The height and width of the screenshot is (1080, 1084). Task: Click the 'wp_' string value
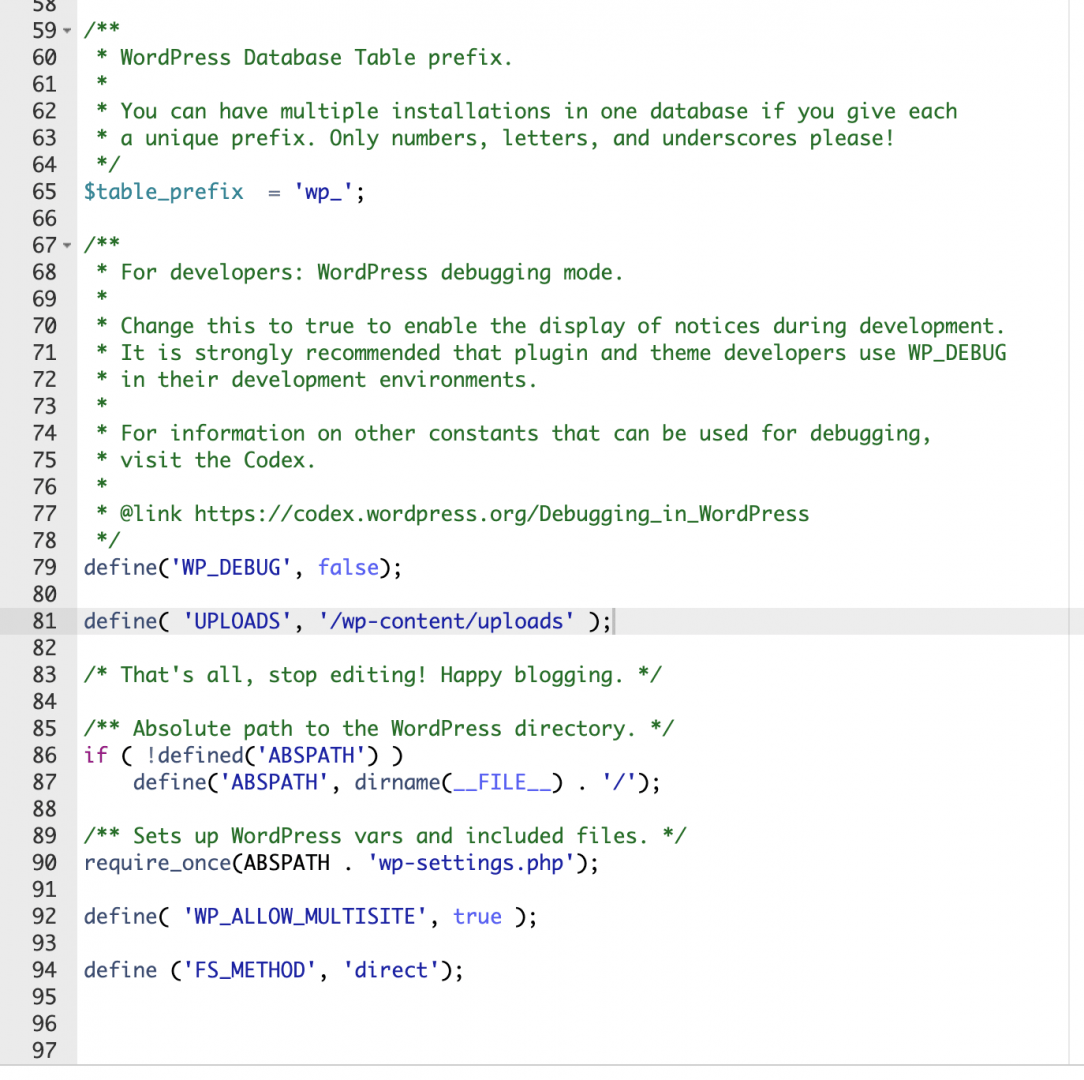coord(324,192)
